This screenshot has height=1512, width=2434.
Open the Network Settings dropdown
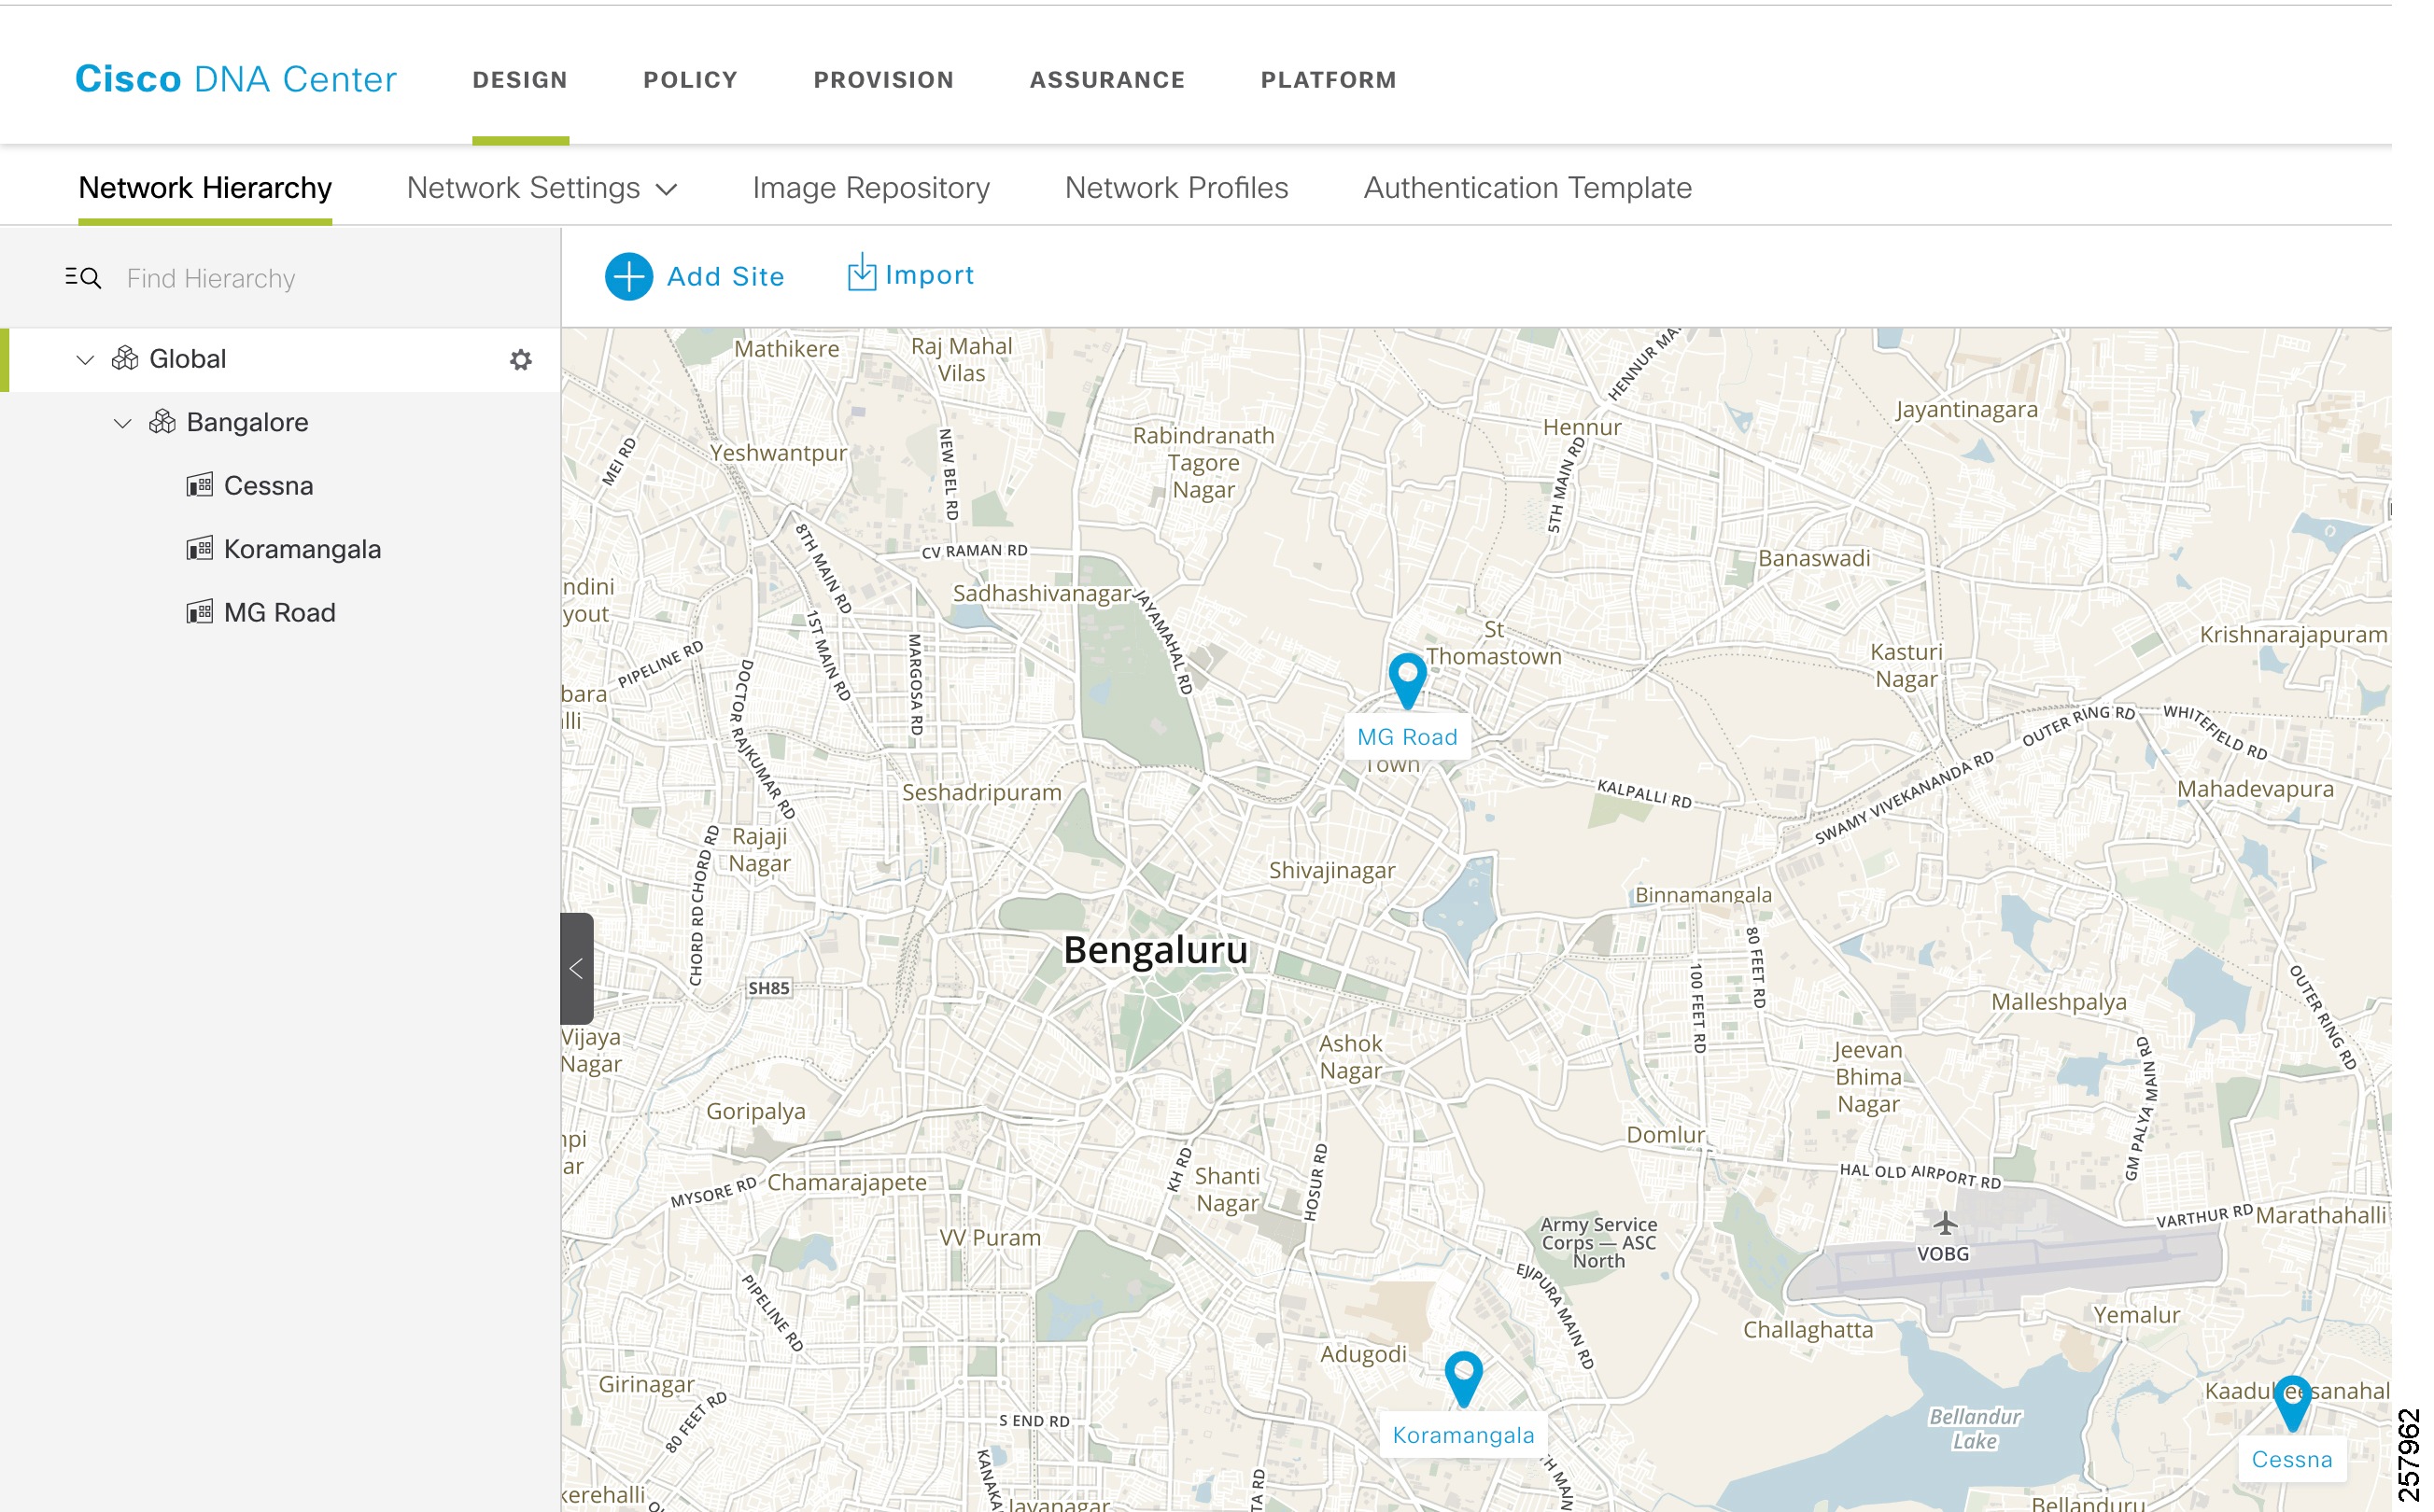coord(542,188)
